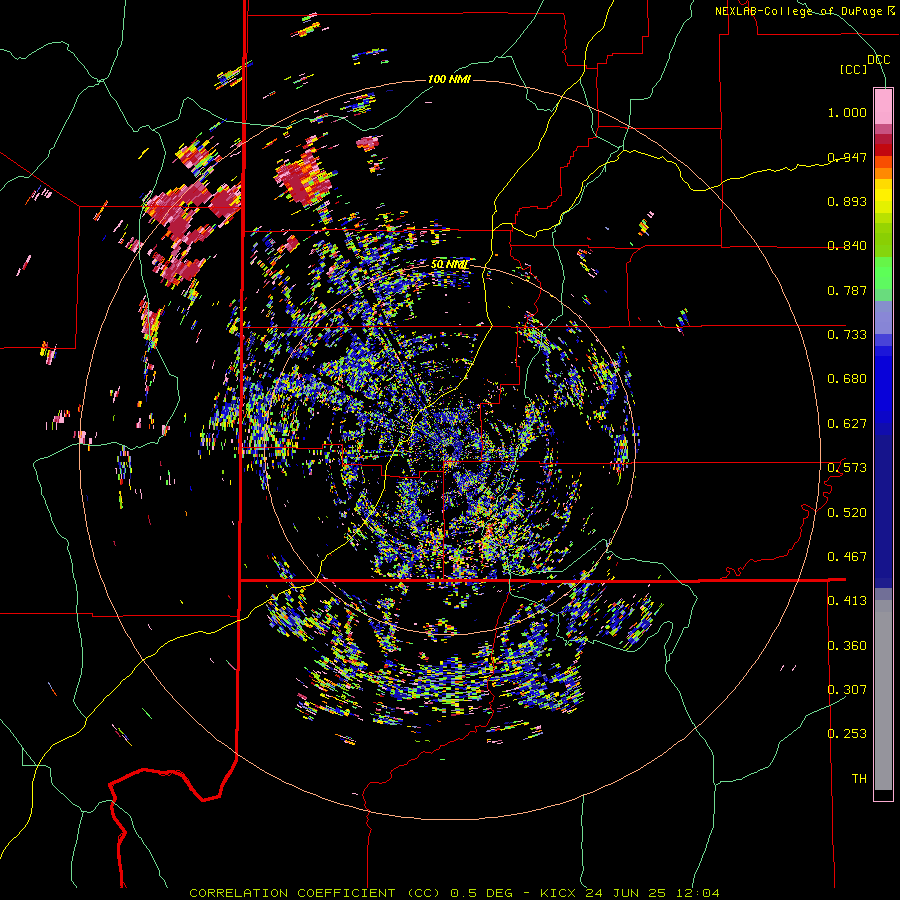This screenshot has height=900, width=900.
Task: Click the DCC label above the color scale
Action: 878,59
